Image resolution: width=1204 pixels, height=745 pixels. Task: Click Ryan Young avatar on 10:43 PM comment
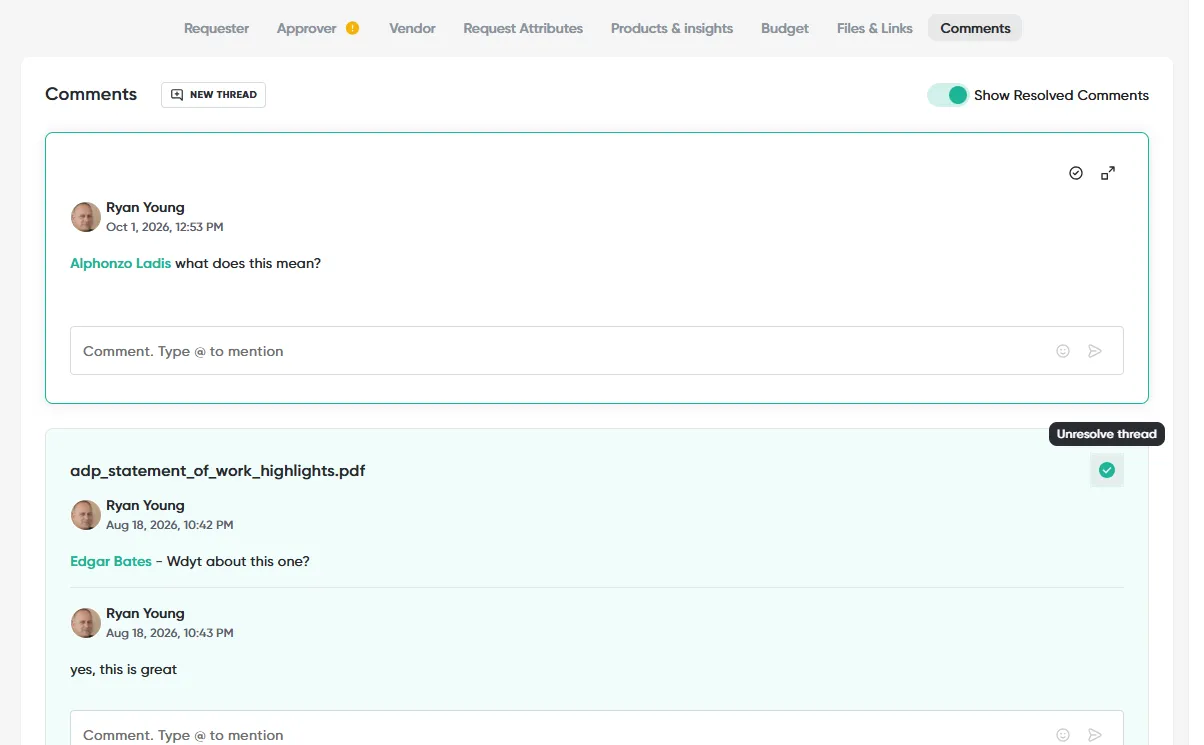[x=86, y=623]
